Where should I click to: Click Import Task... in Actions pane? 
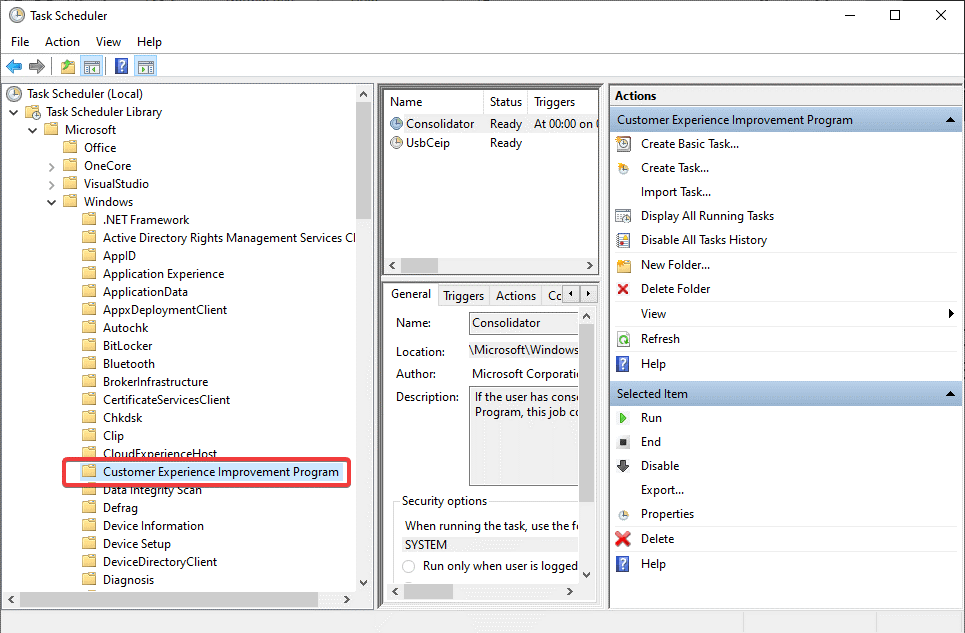pos(675,192)
